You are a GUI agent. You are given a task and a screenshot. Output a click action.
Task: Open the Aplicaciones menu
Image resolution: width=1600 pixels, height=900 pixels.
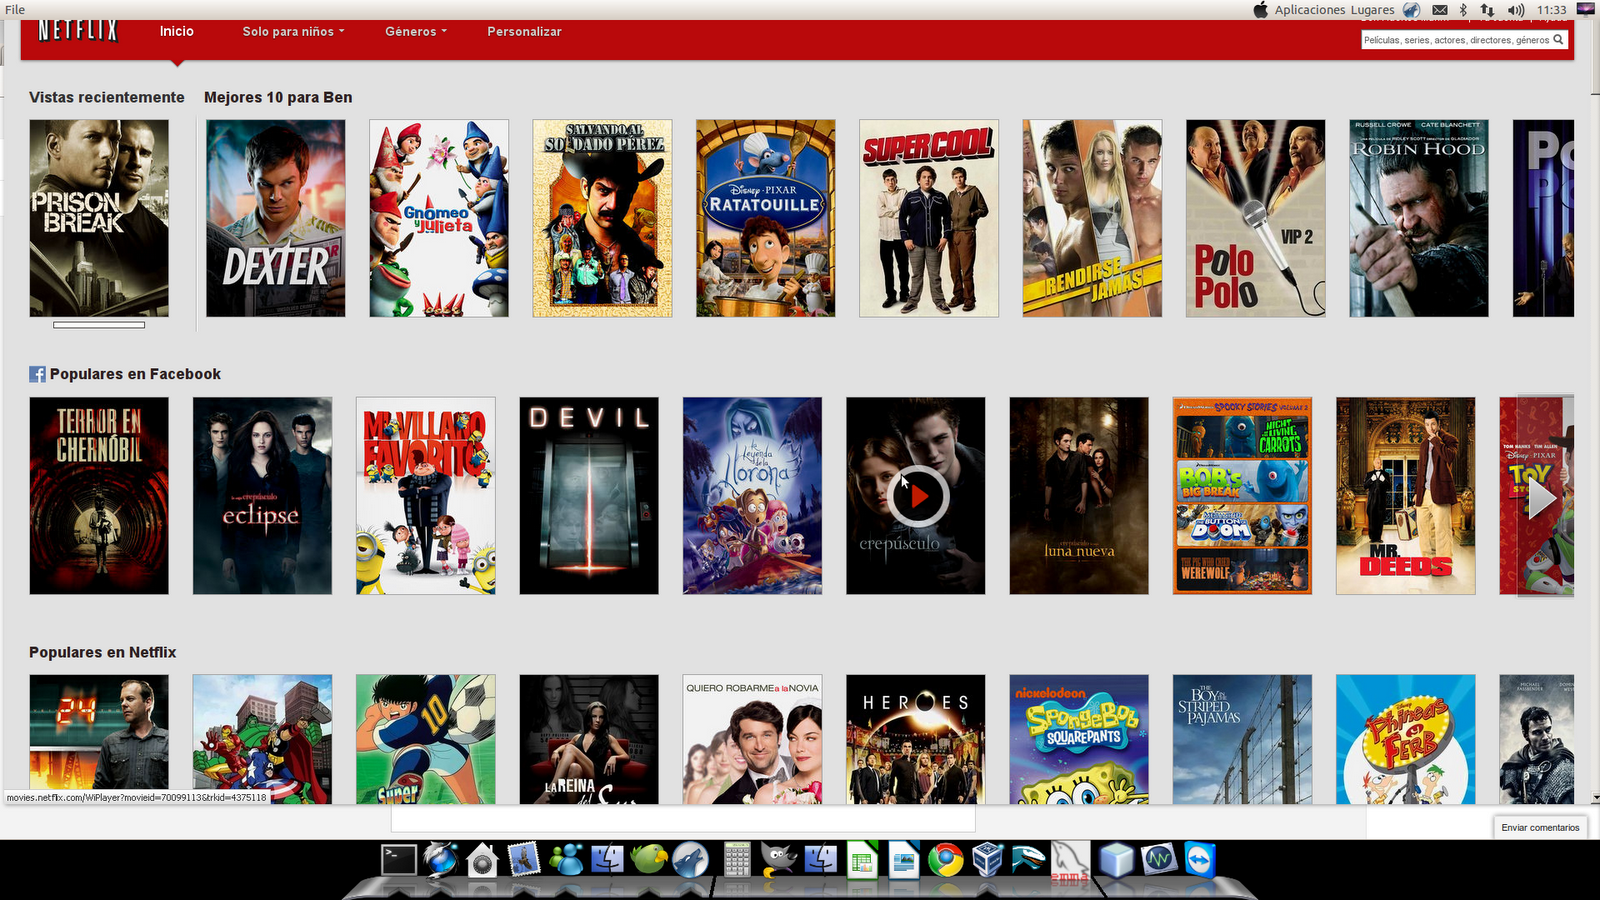pos(1312,9)
